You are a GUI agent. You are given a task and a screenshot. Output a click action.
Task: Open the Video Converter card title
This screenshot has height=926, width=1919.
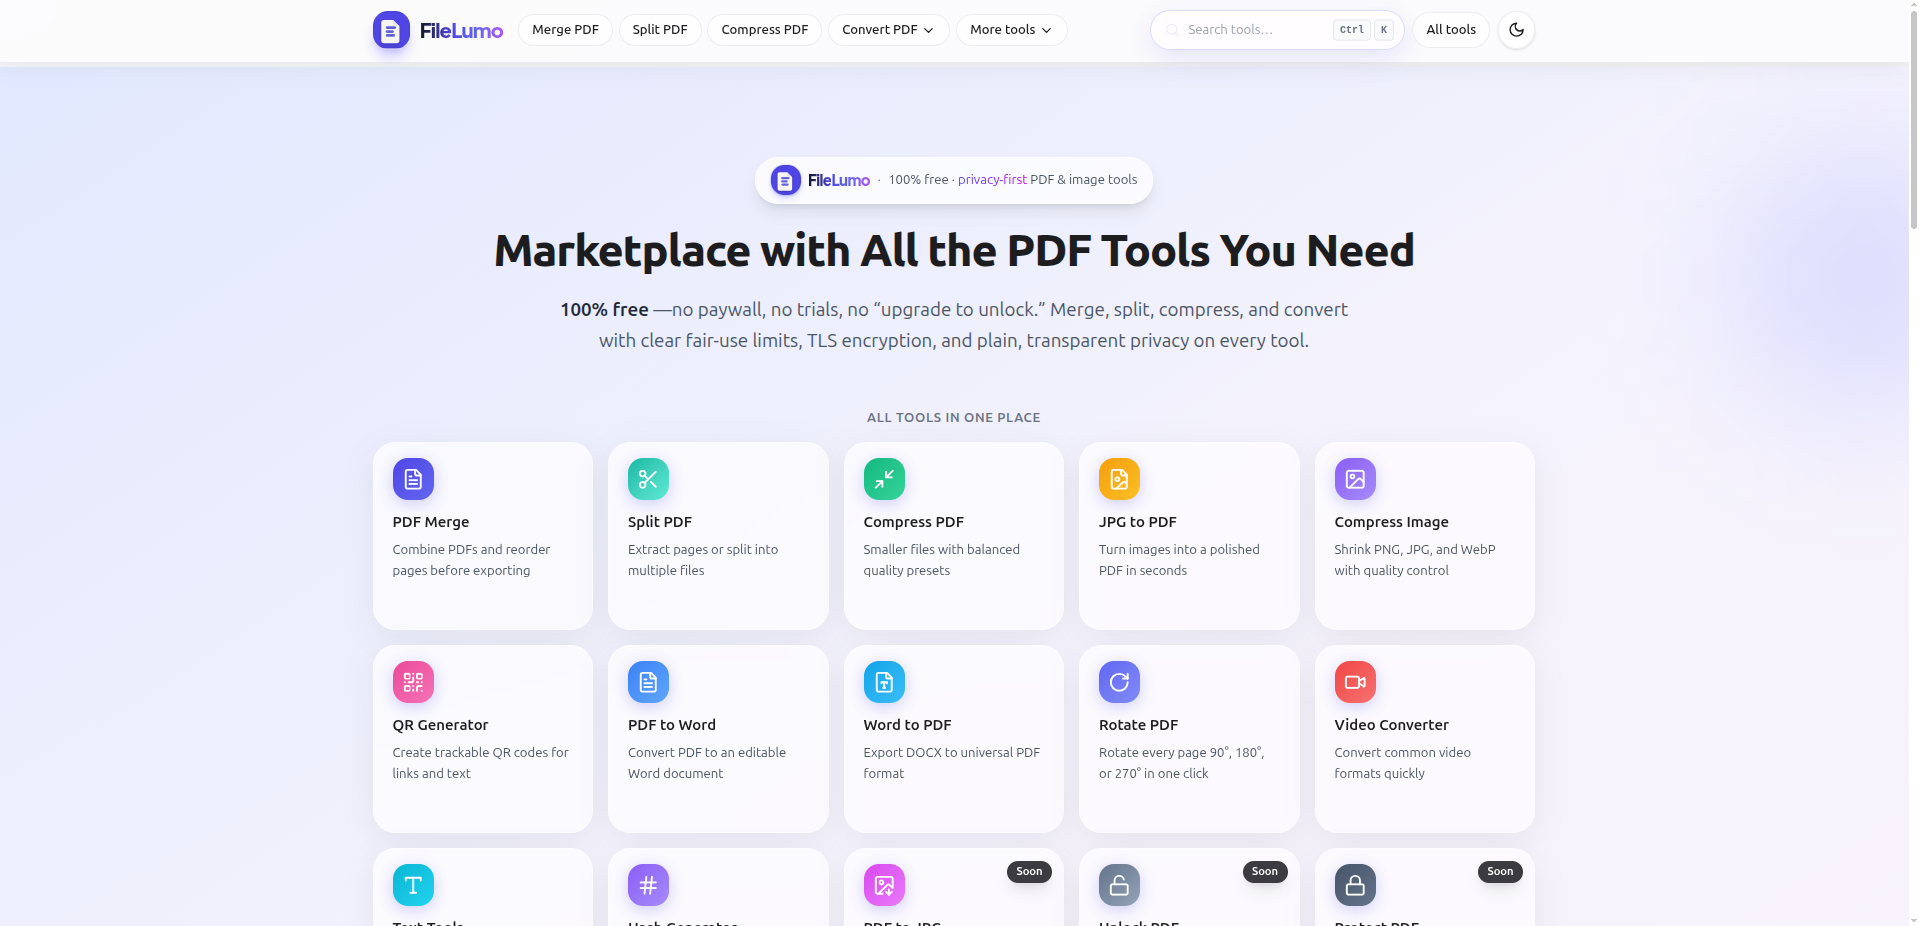(x=1391, y=725)
